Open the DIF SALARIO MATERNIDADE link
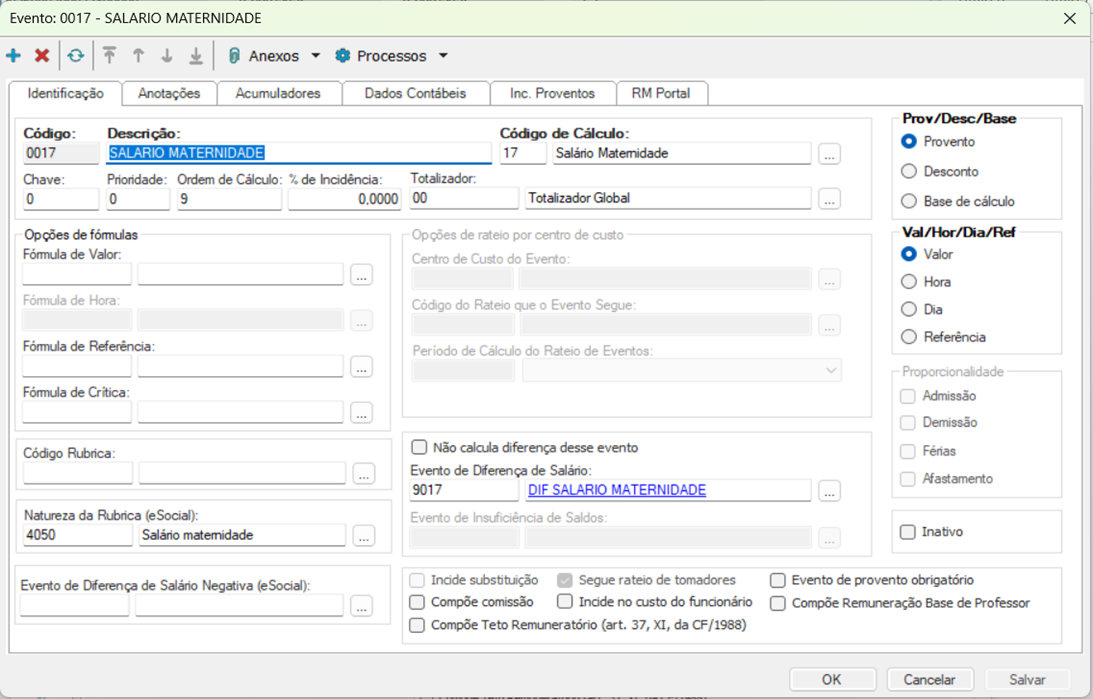1093x699 pixels. 617,490
